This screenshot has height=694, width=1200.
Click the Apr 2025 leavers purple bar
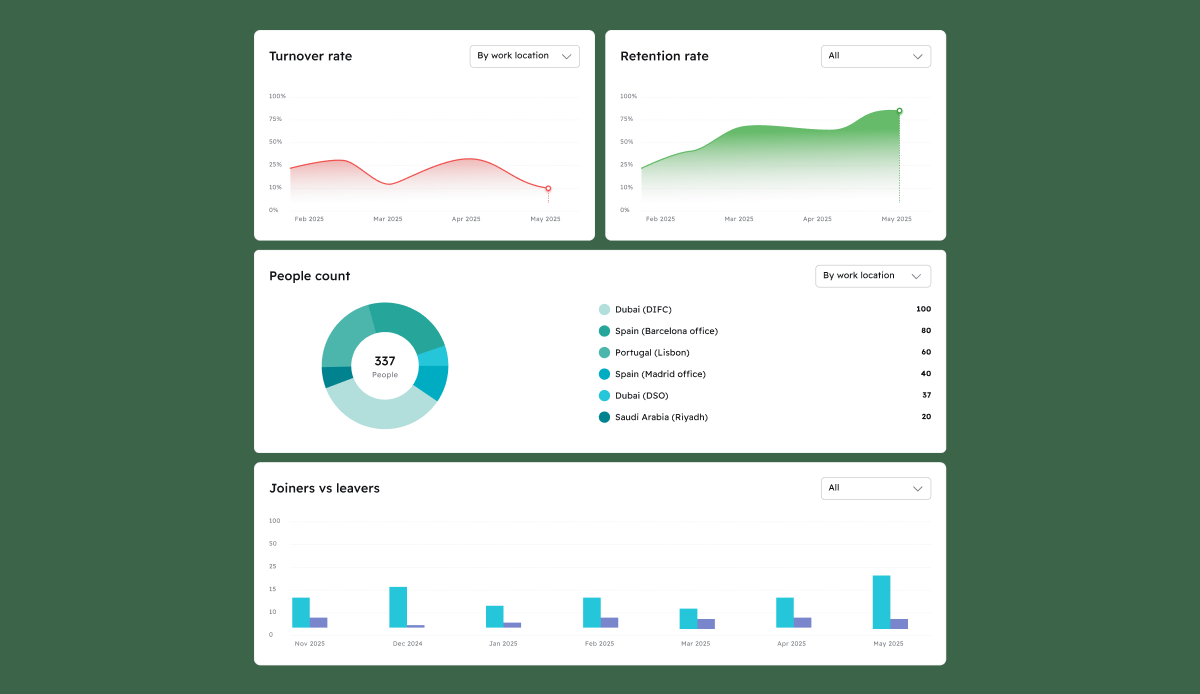(x=802, y=623)
